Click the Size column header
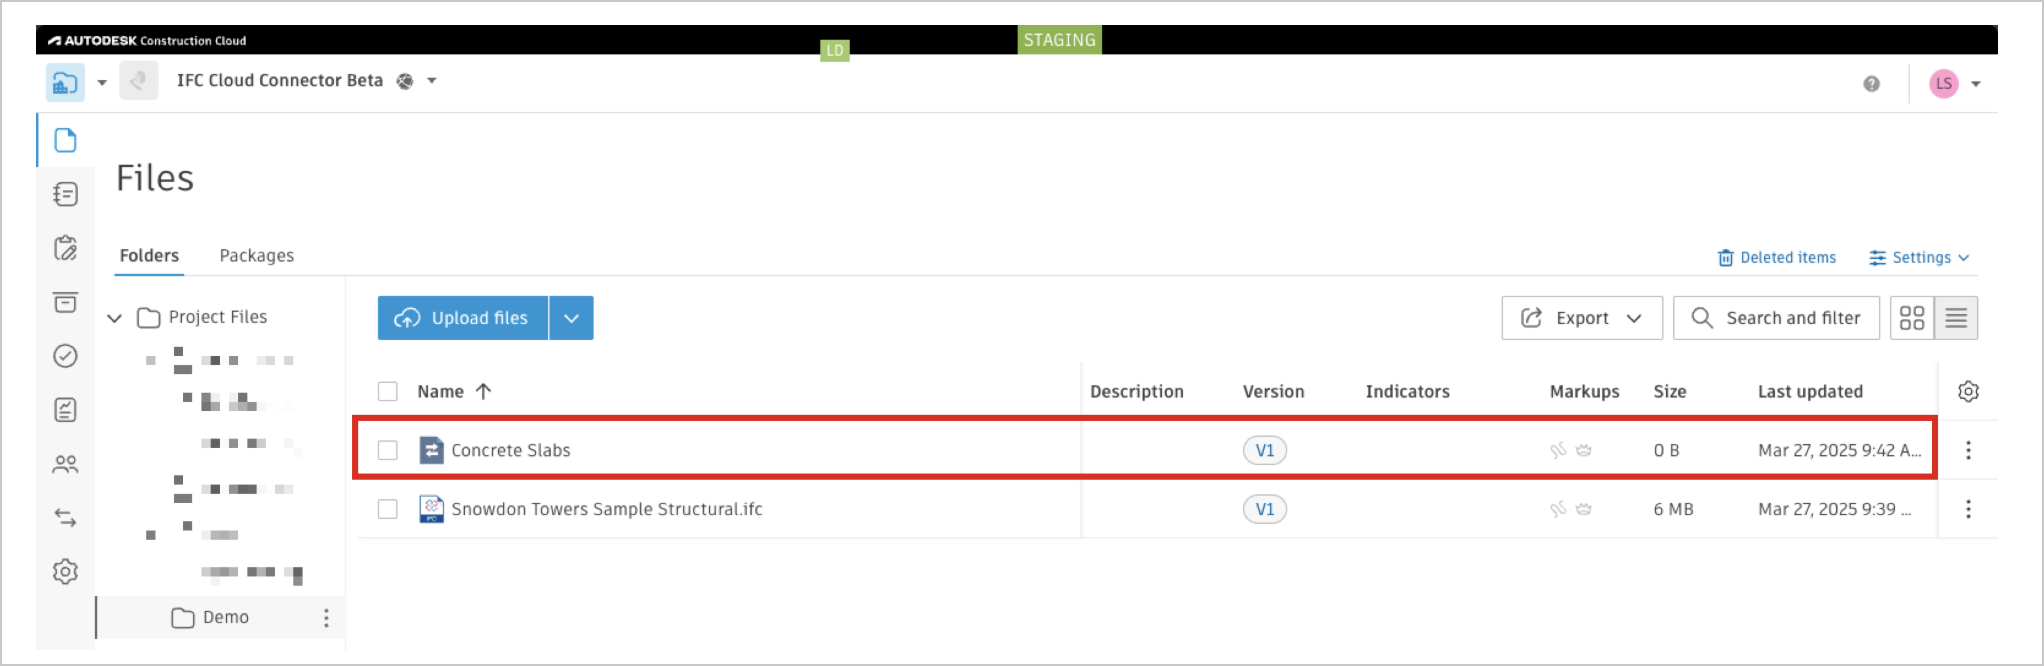2044x666 pixels. (x=1670, y=392)
